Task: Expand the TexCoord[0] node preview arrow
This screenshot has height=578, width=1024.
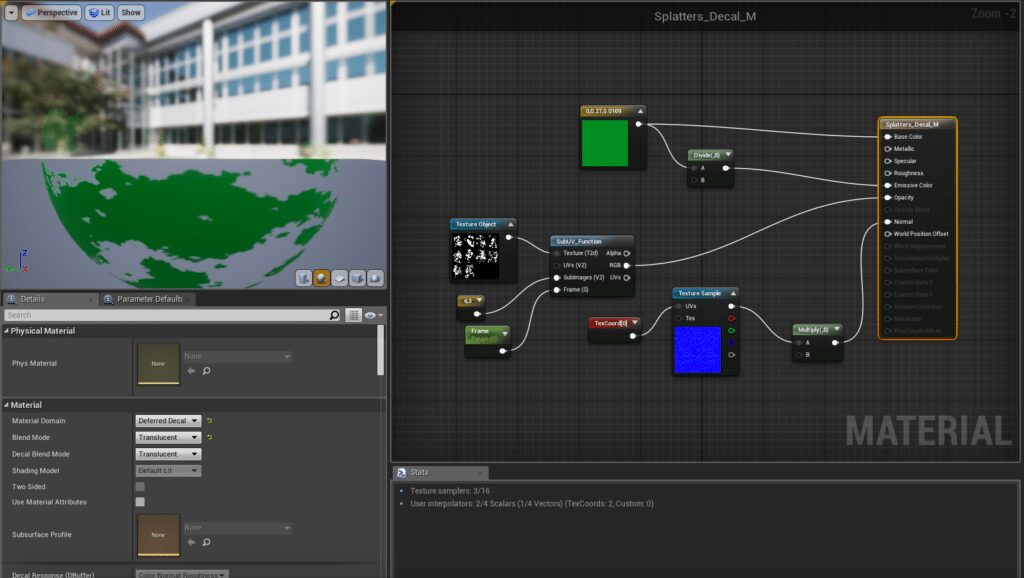Action: [634, 323]
